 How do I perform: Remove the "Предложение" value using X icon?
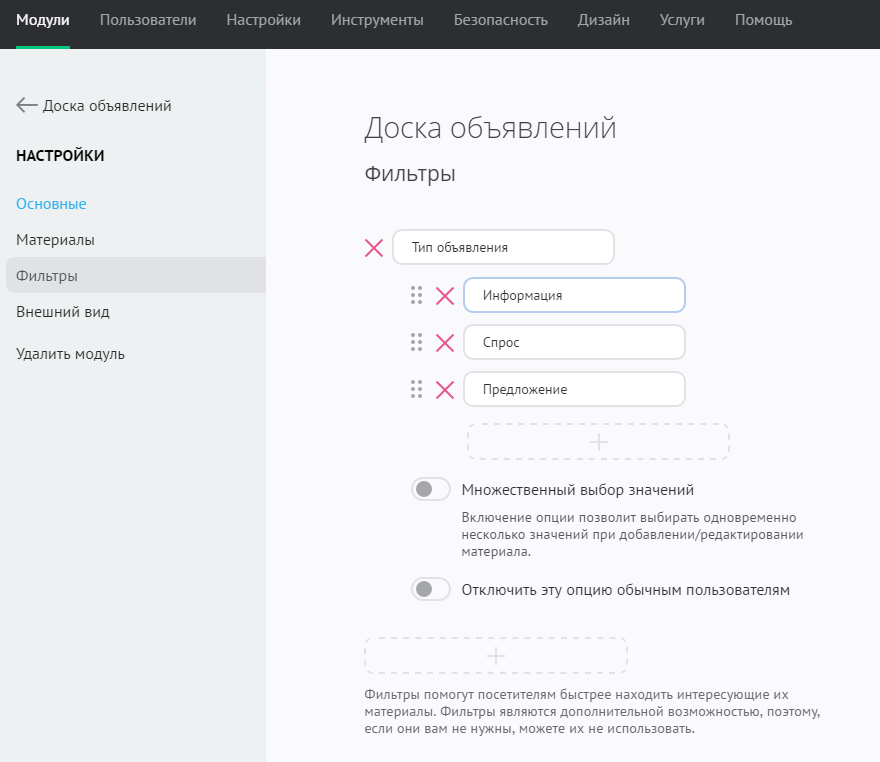pos(445,390)
